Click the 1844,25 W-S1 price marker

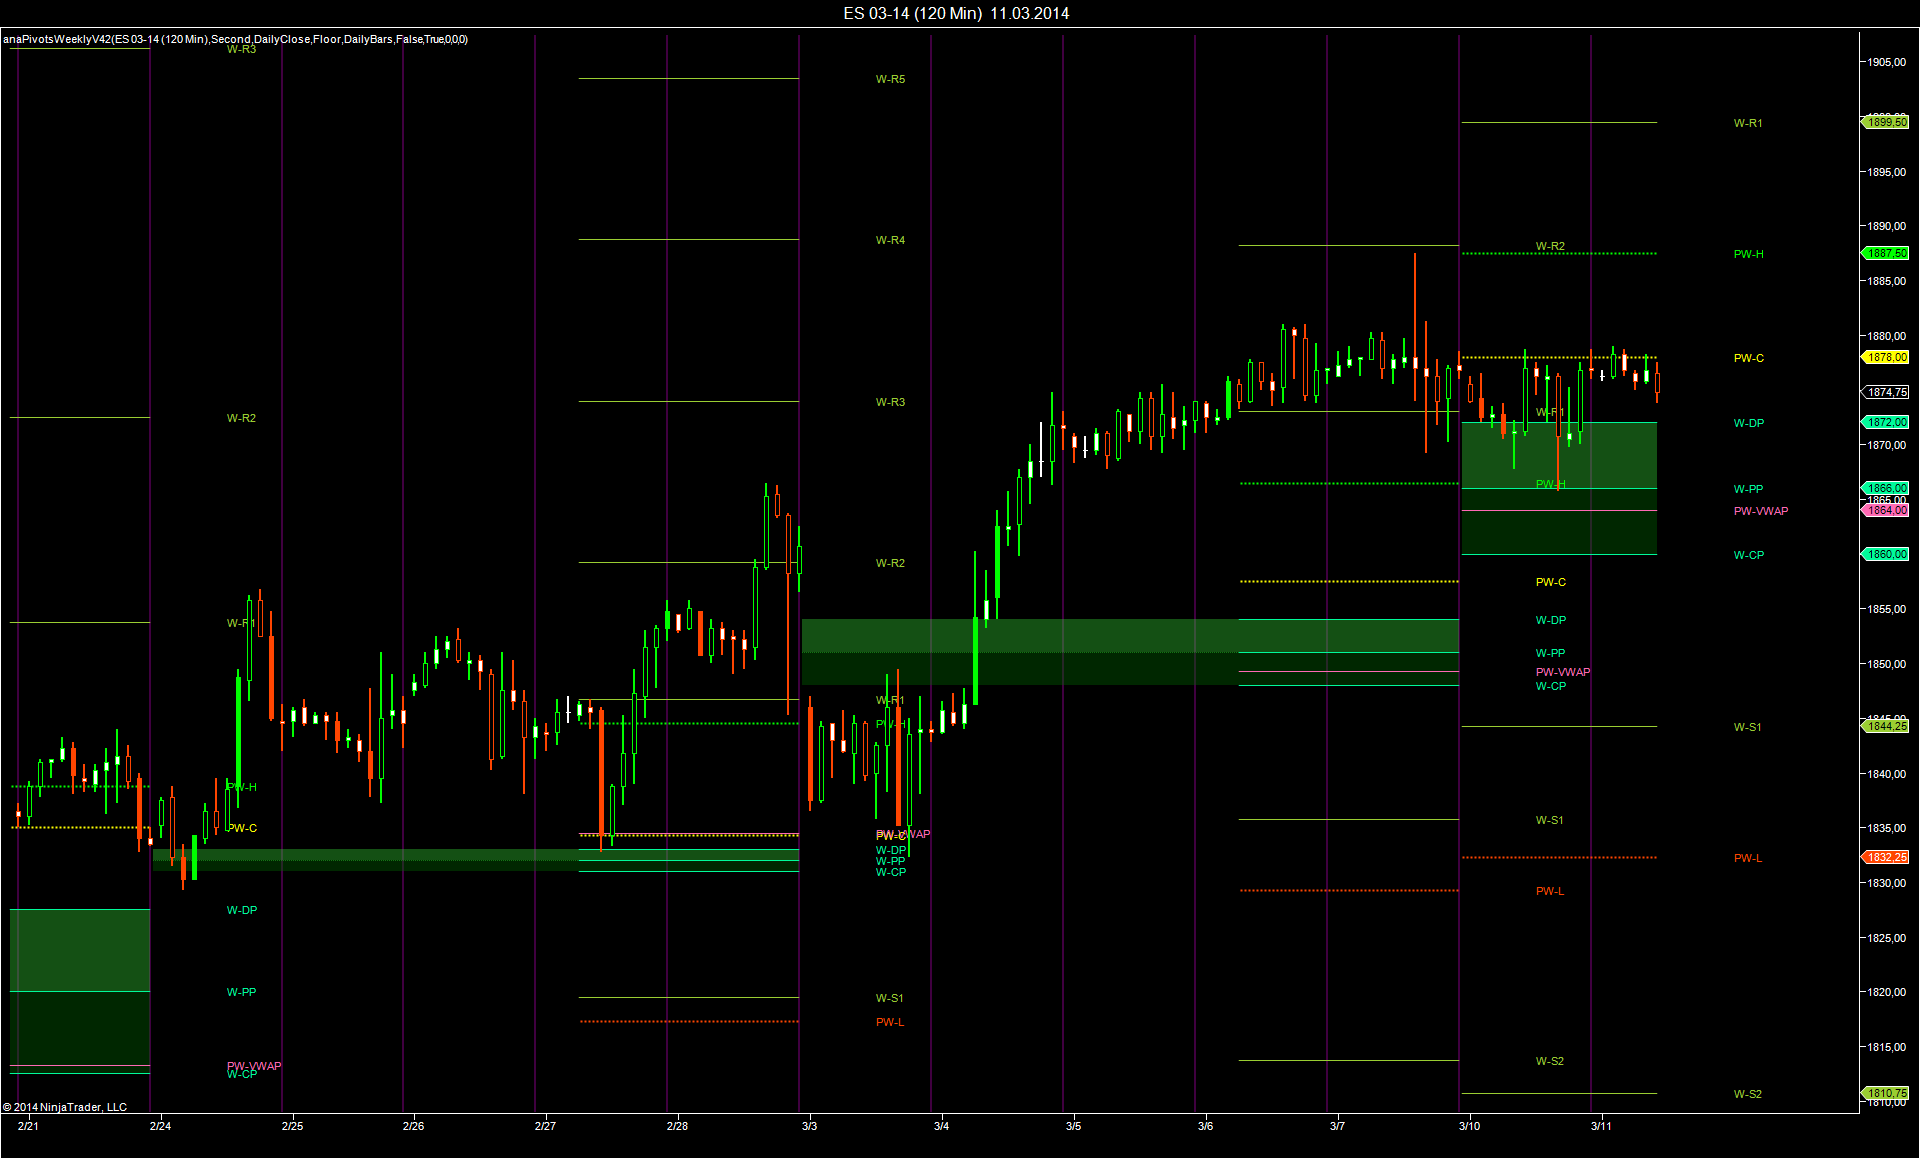[1887, 727]
